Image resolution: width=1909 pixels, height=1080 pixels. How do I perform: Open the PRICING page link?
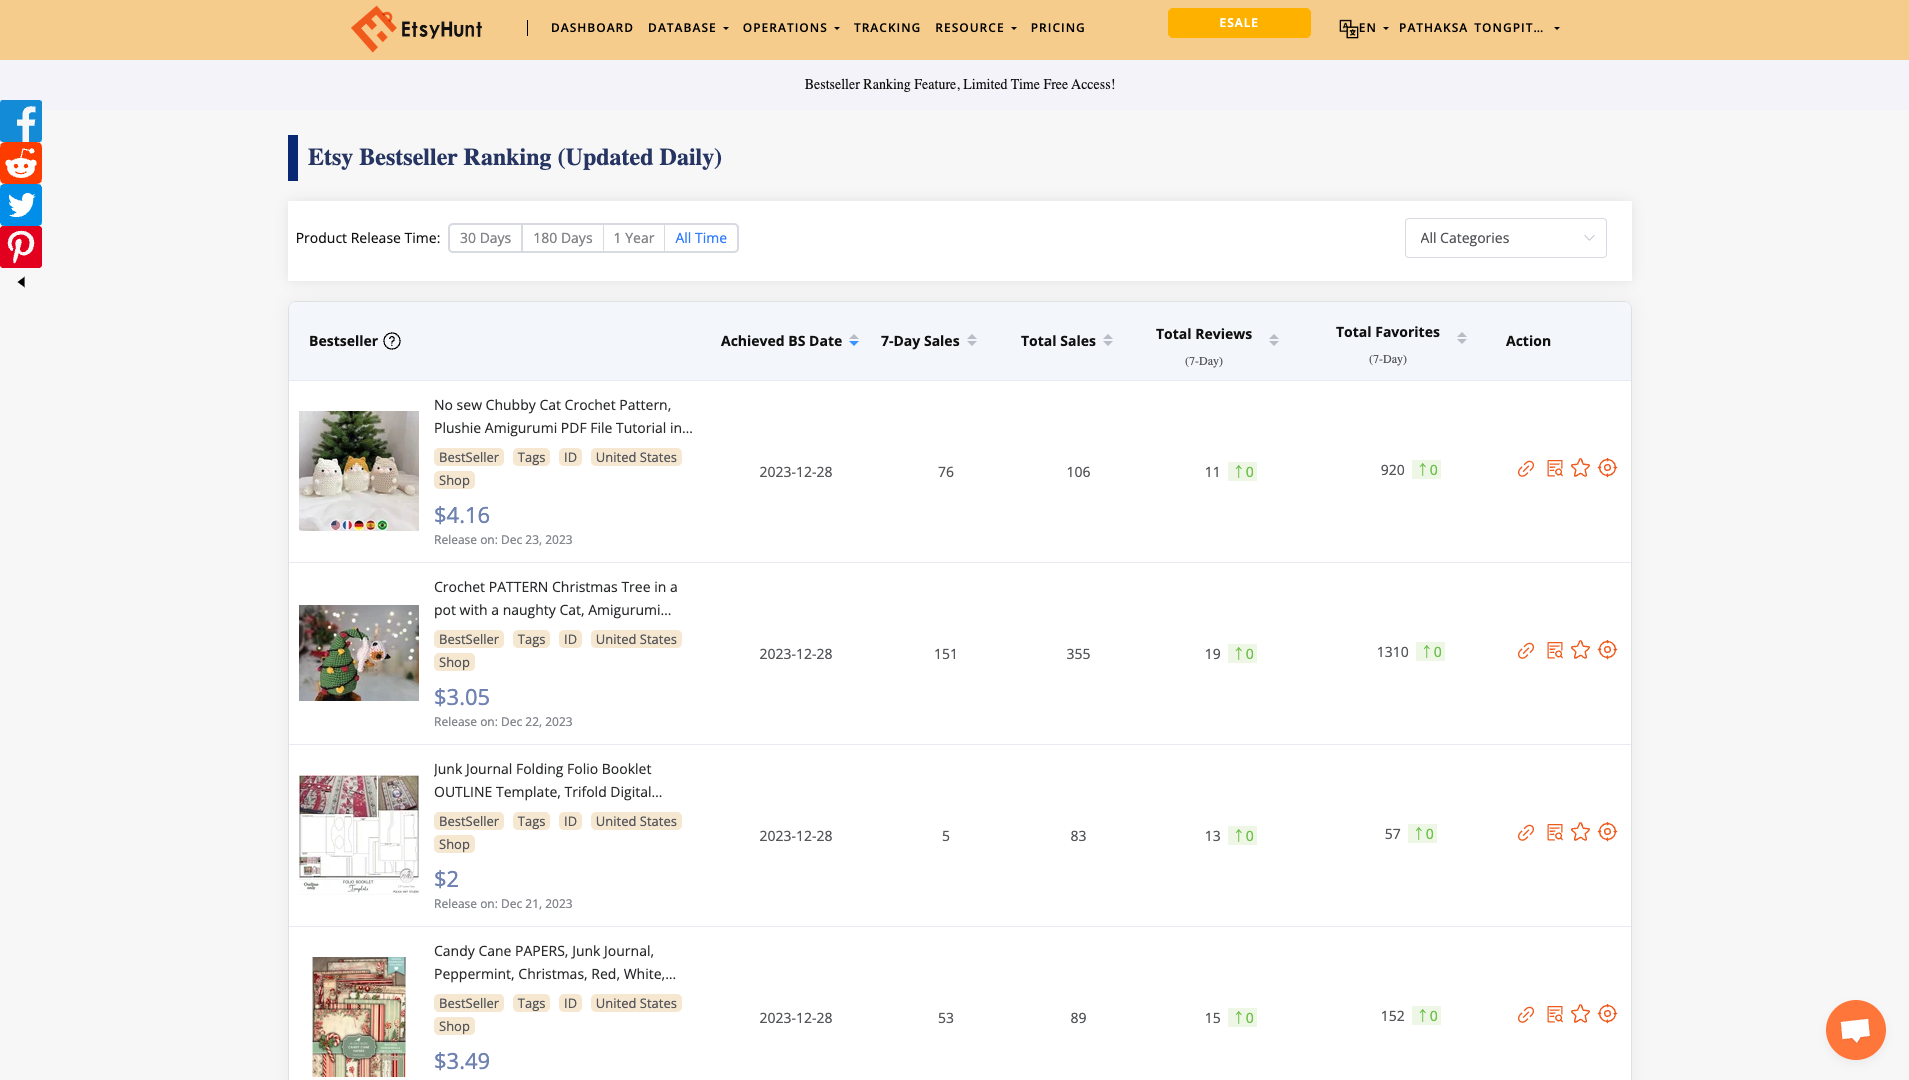click(1057, 28)
